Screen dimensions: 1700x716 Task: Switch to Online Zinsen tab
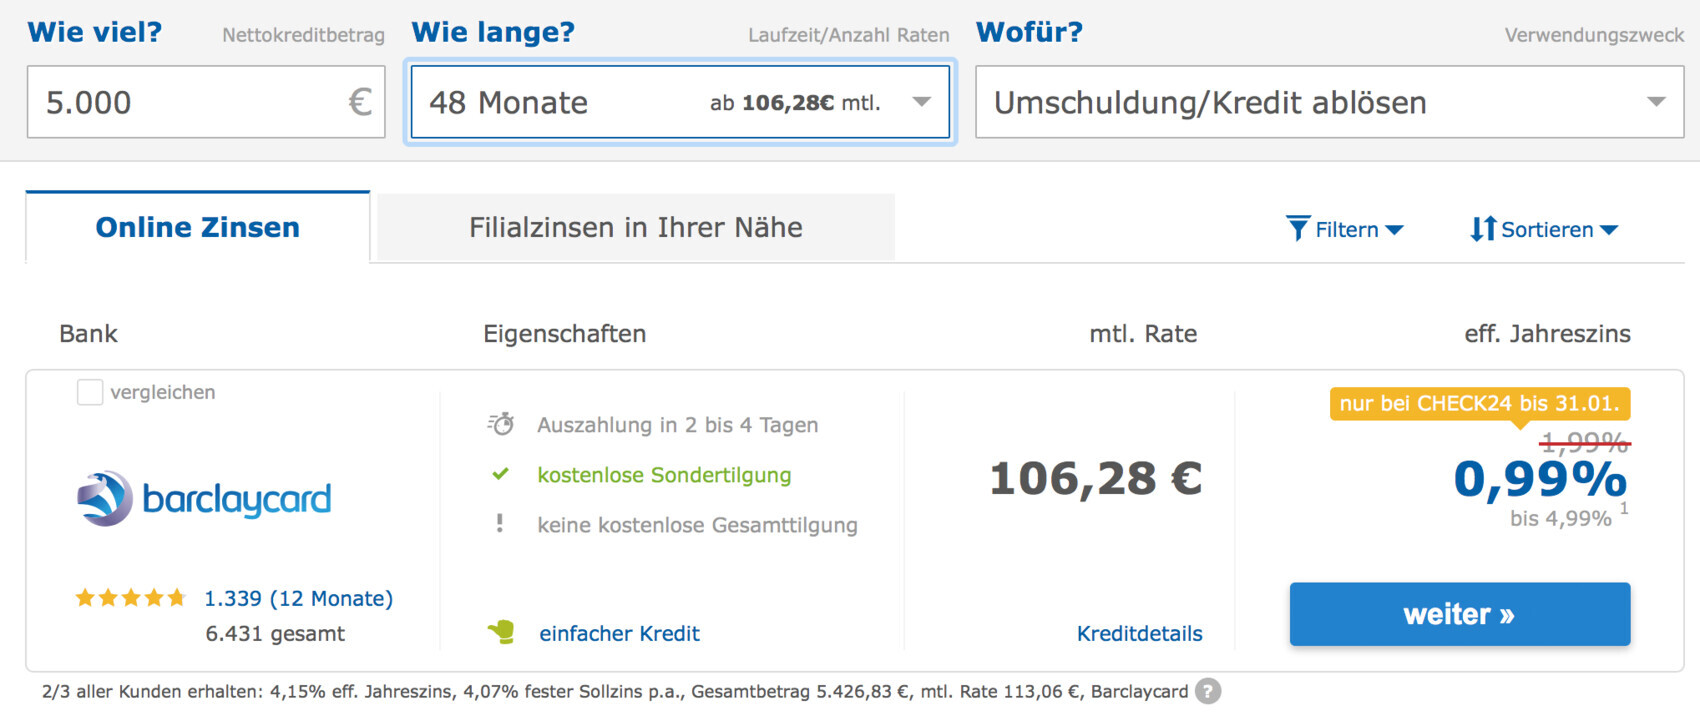click(x=197, y=227)
